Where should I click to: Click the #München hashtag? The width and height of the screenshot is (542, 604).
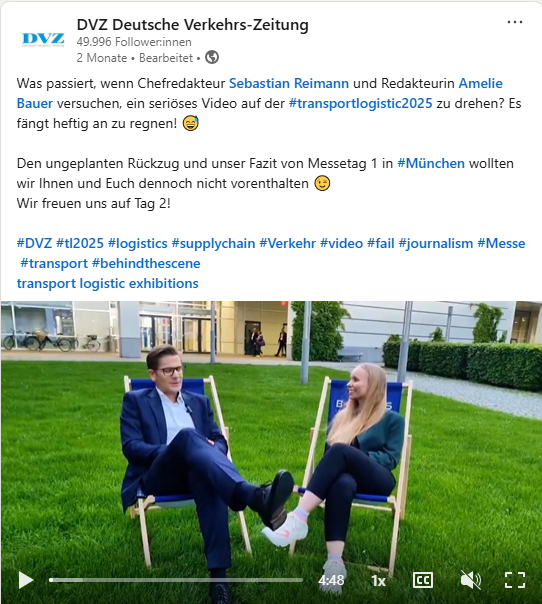(x=431, y=163)
